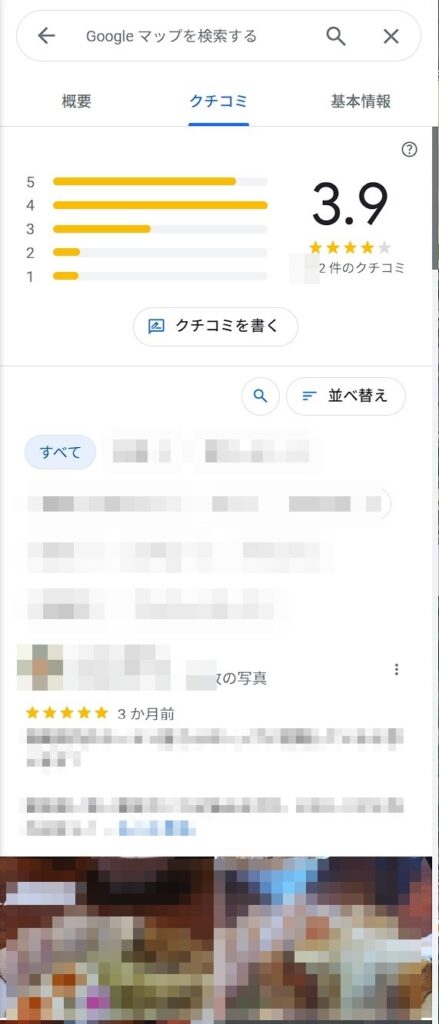Click the pencil icon on クチコミを書く

(x=156, y=326)
